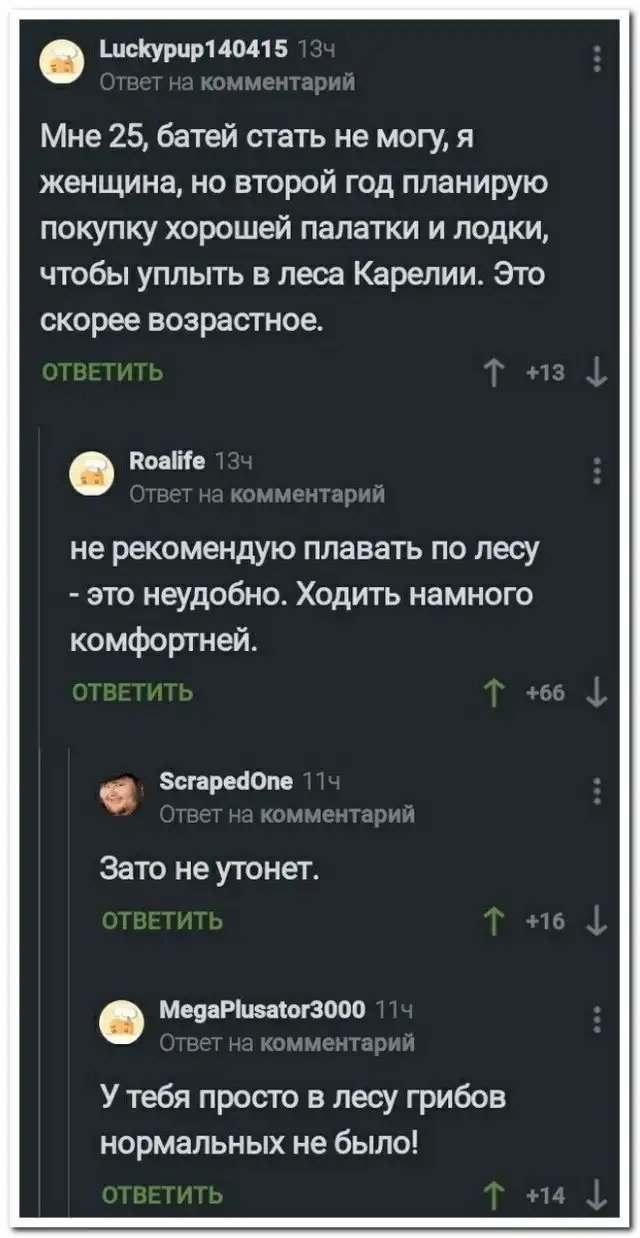Screen dimensions: 640x1238
Task: Open MegaPlusator3000's username link
Action: [x=262, y=1009]
